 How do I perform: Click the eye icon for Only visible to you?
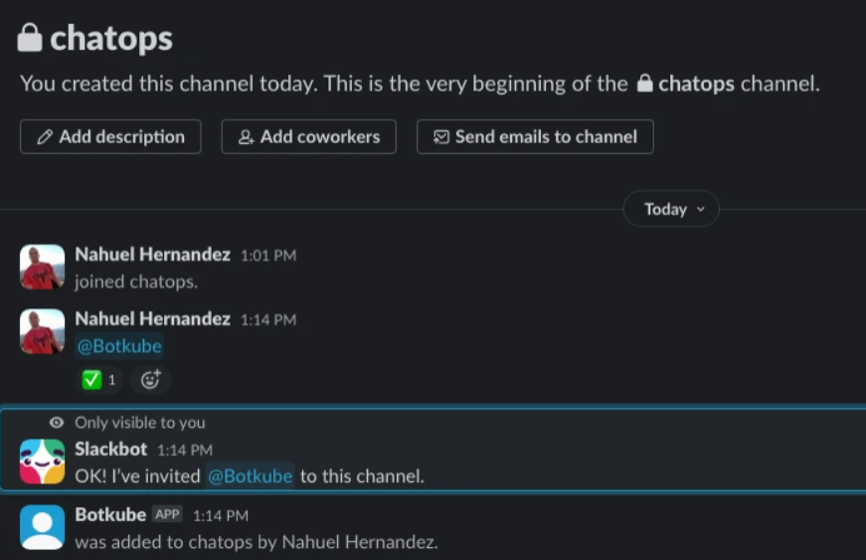(x=56, y=423)
